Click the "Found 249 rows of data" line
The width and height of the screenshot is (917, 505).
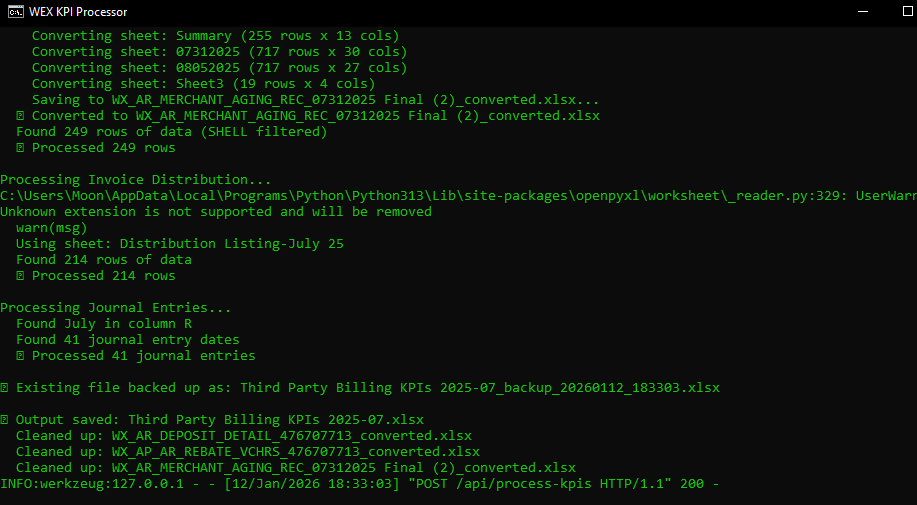pos(171,132)
